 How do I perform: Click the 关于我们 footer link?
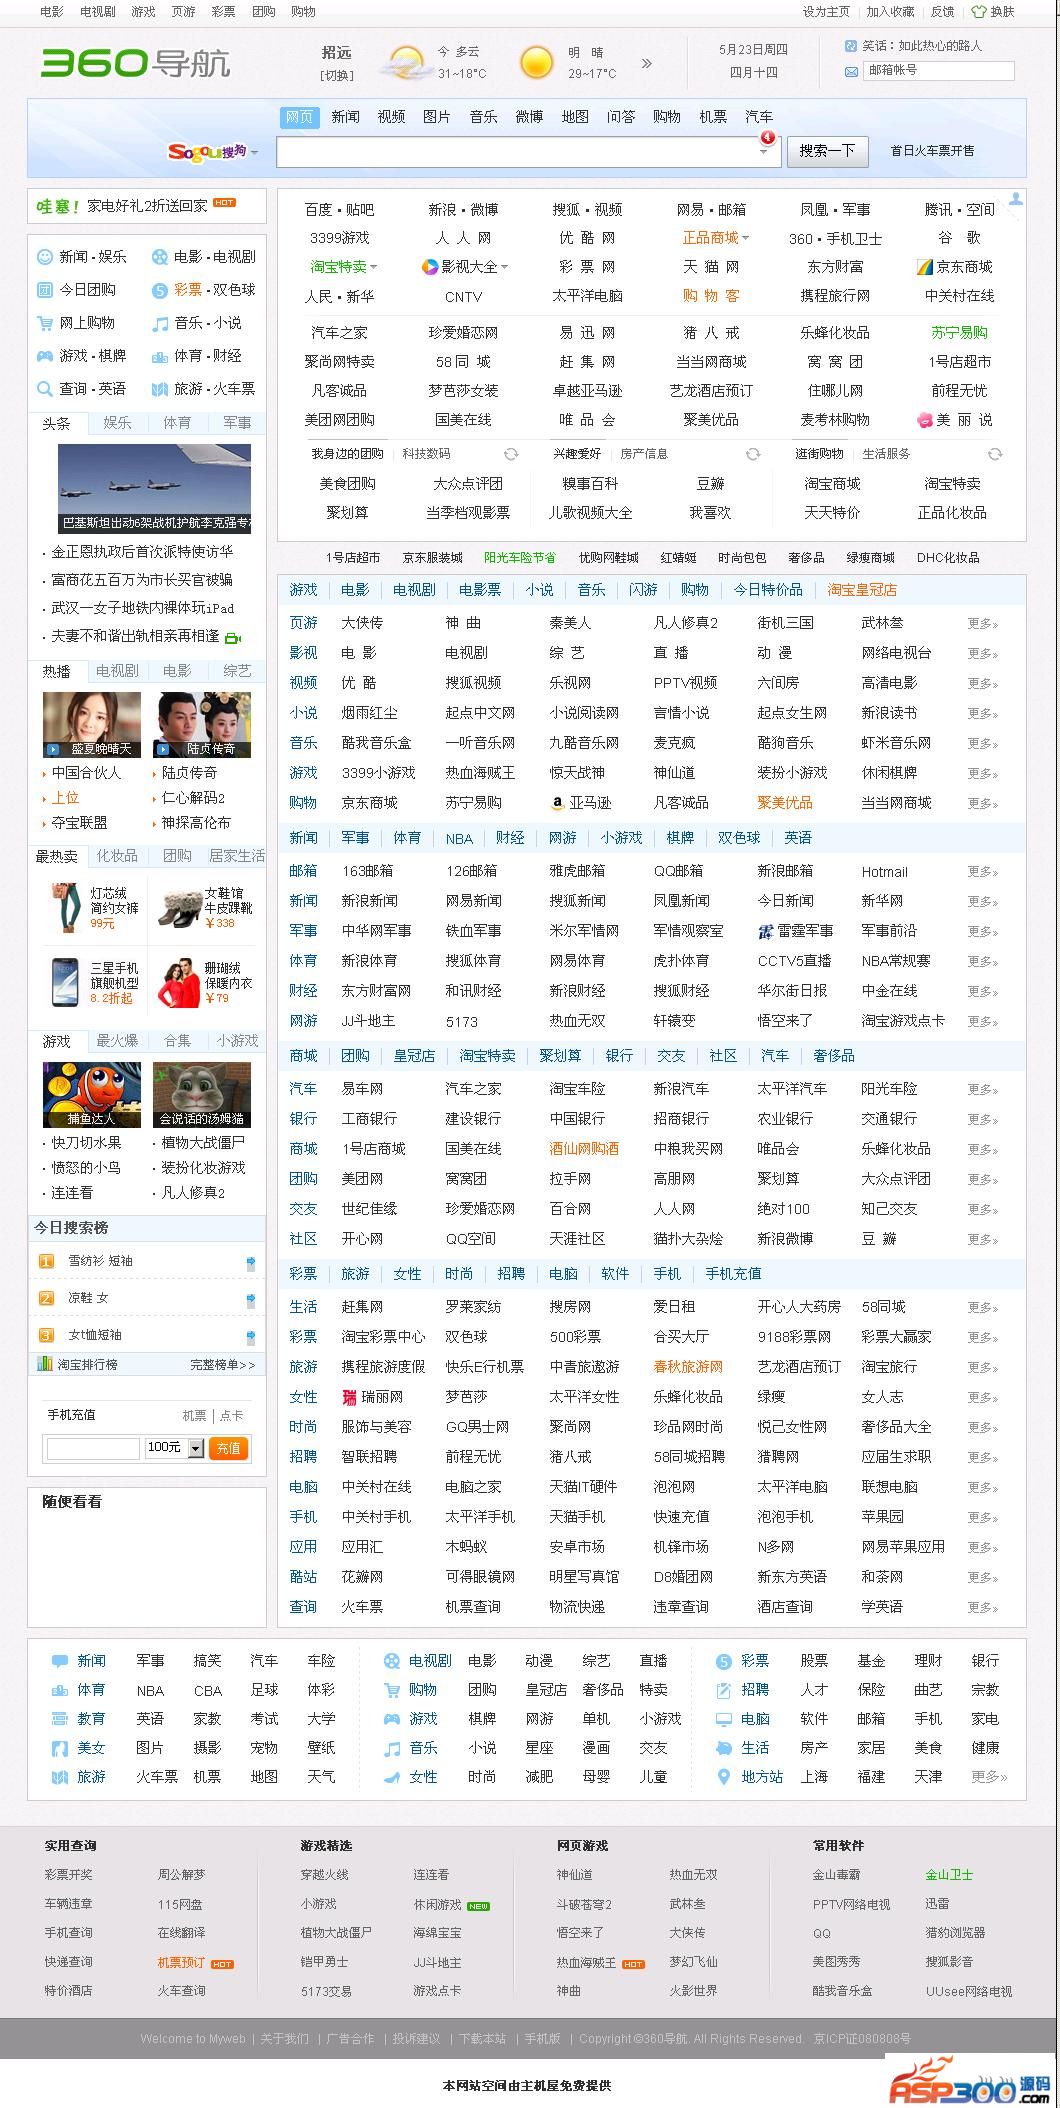coord(284,2039)
